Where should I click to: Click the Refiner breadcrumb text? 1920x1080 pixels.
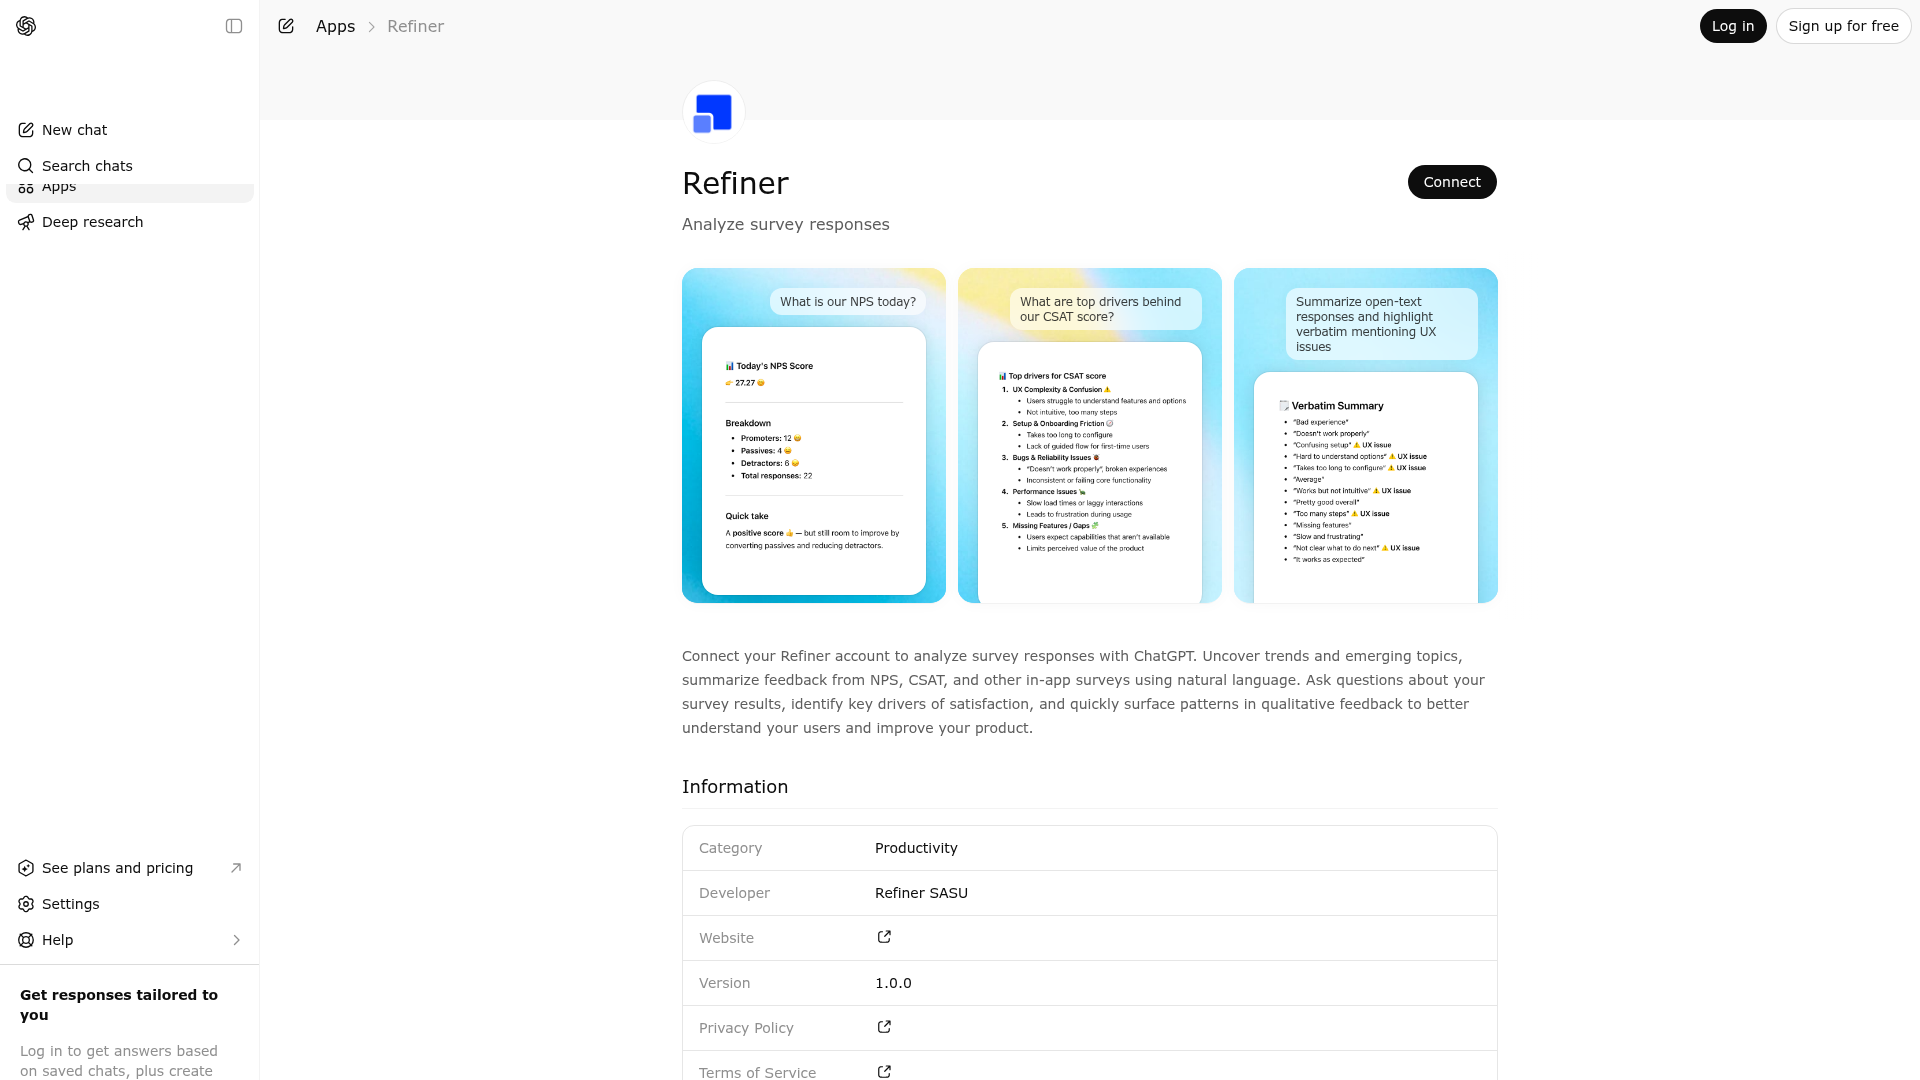415,26
